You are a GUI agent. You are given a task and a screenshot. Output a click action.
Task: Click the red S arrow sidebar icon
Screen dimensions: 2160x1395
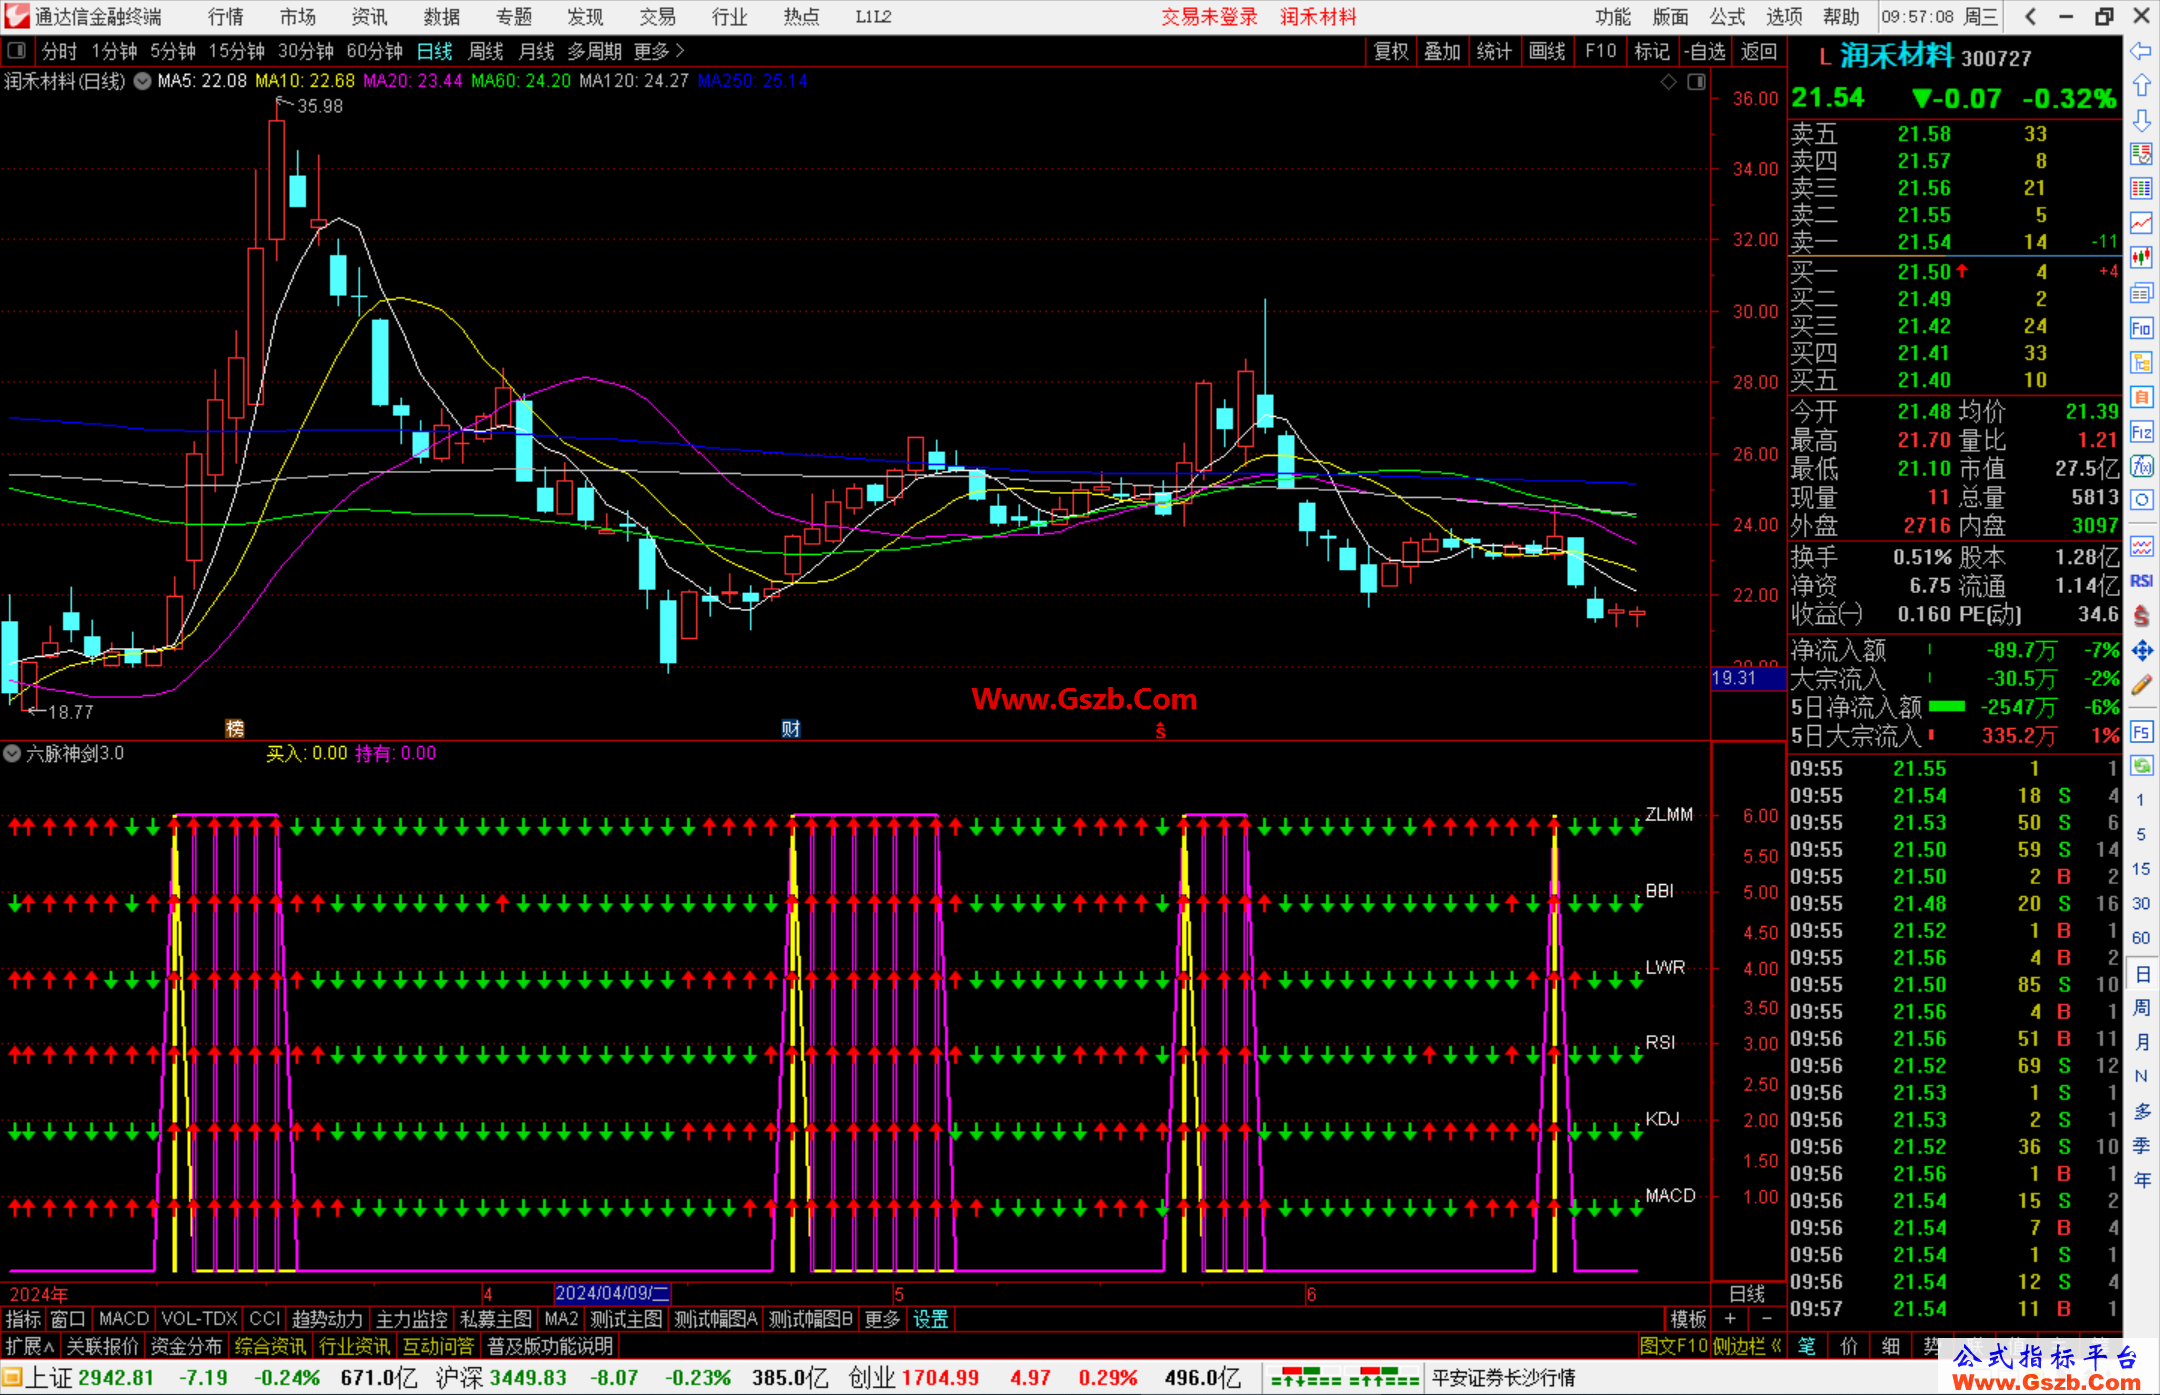(x=2141, y=616)
